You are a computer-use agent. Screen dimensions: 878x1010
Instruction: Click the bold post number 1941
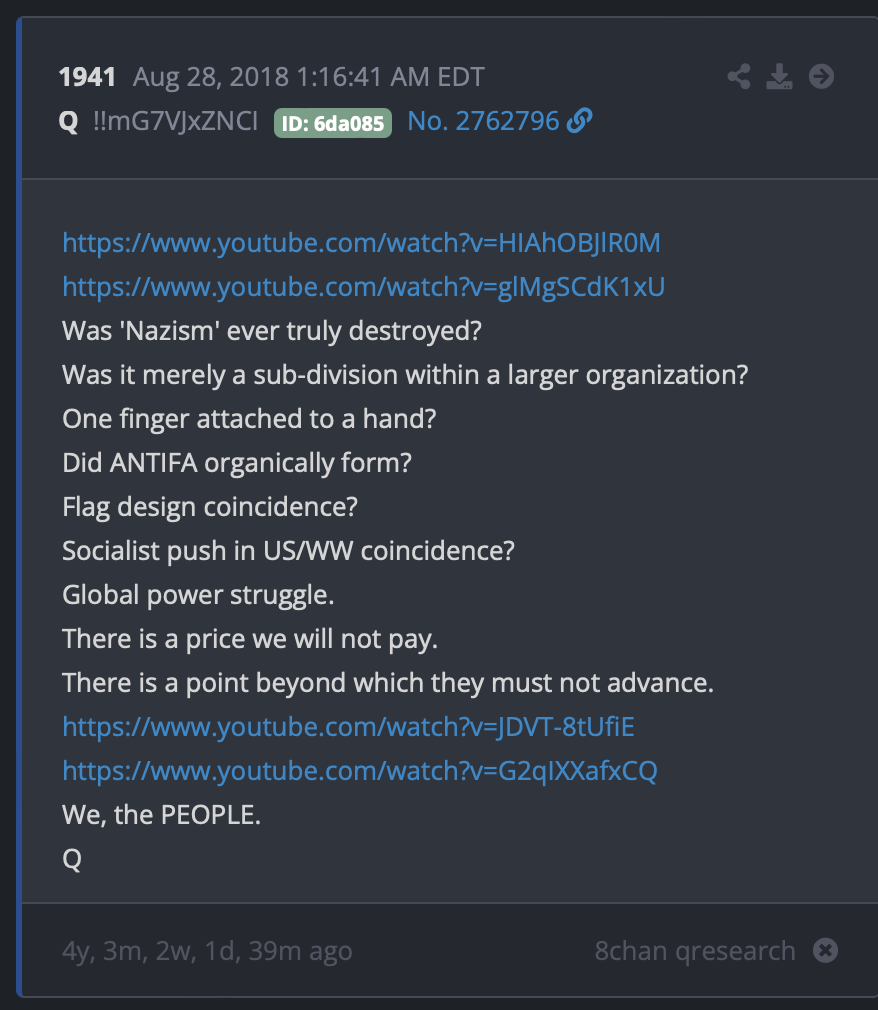tap(87, 77)
